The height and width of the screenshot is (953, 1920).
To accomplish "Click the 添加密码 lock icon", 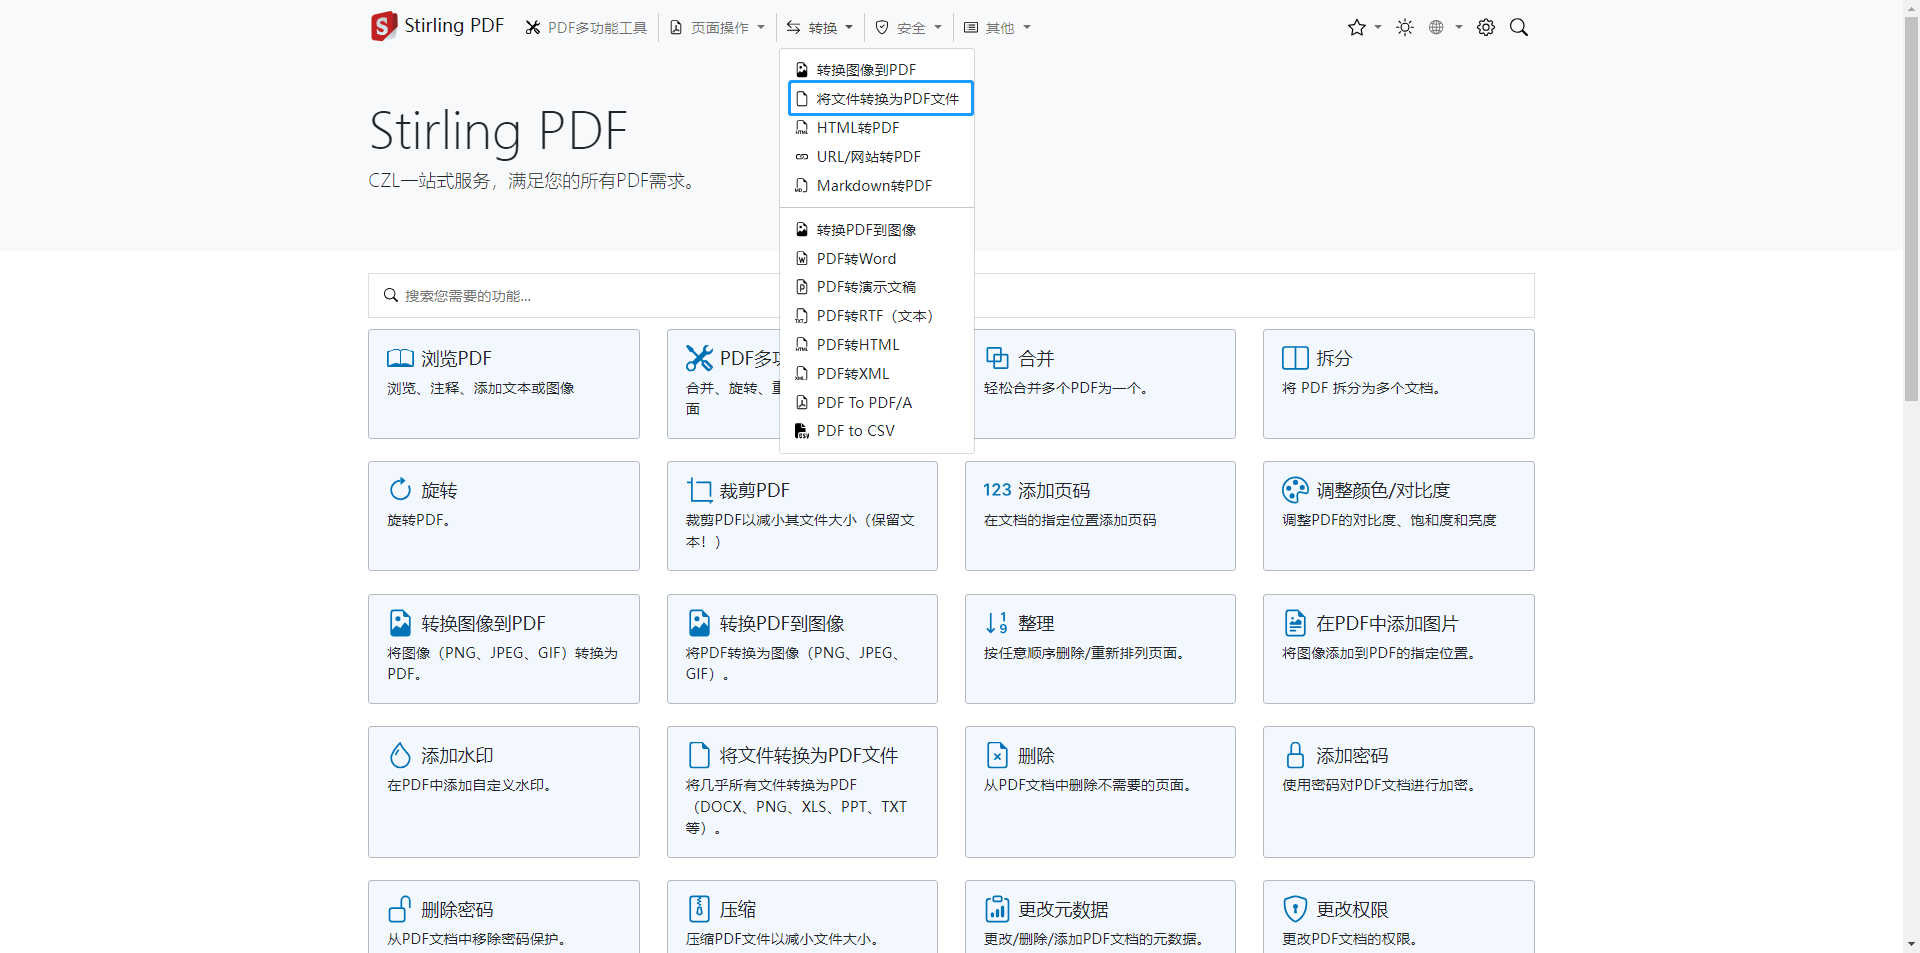I will 1295,755.
